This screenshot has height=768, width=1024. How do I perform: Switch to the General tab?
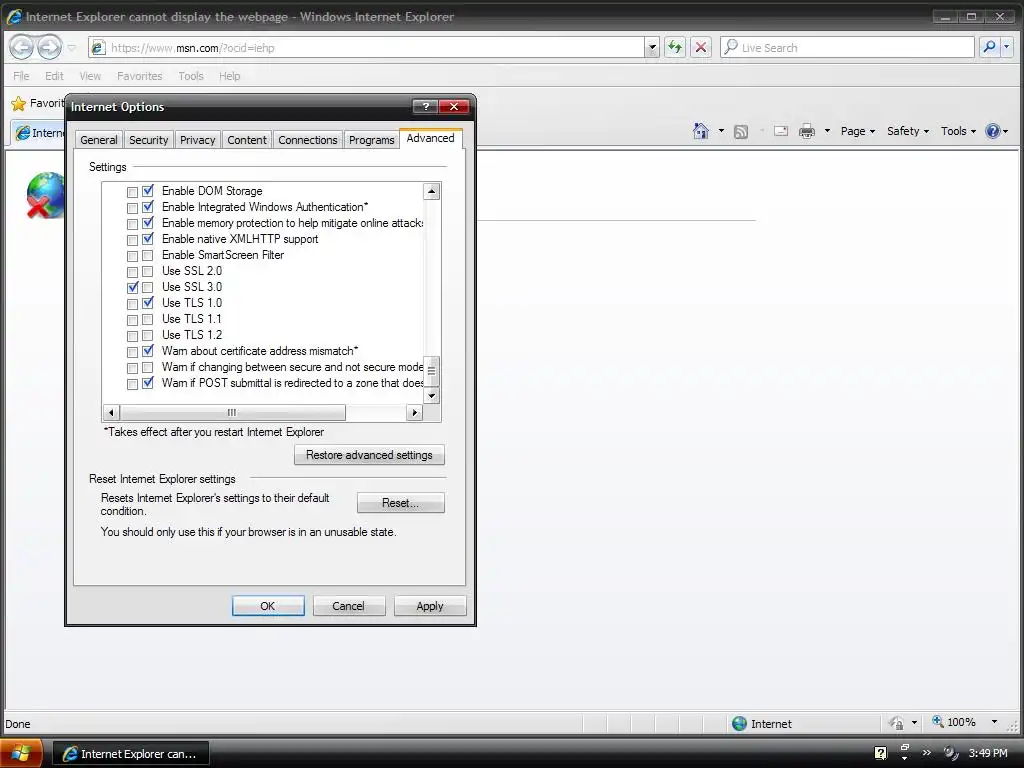pyautogui.click(x=99, y=140)
